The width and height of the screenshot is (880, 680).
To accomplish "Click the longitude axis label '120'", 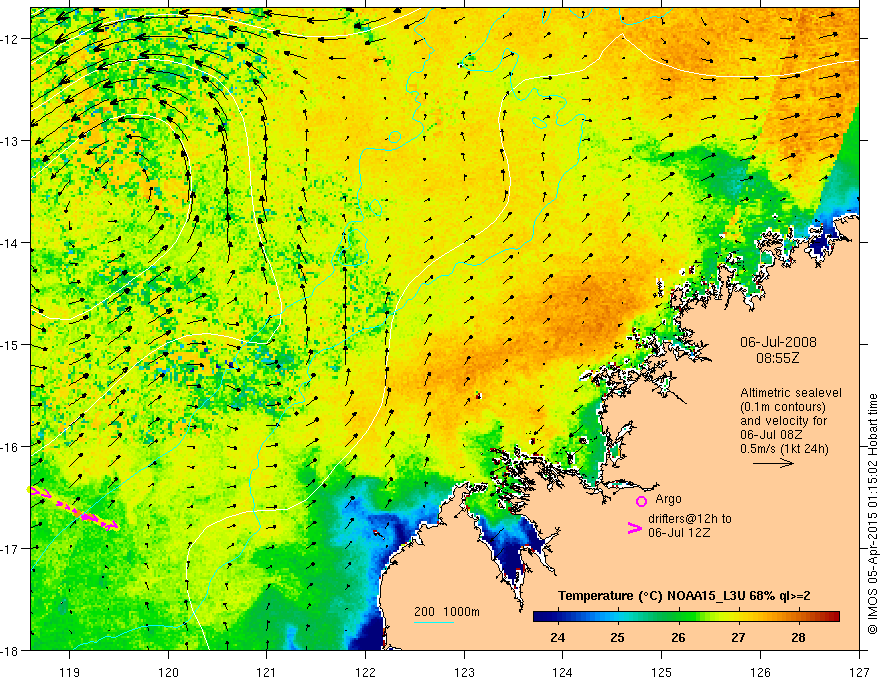I will point(168,672).
